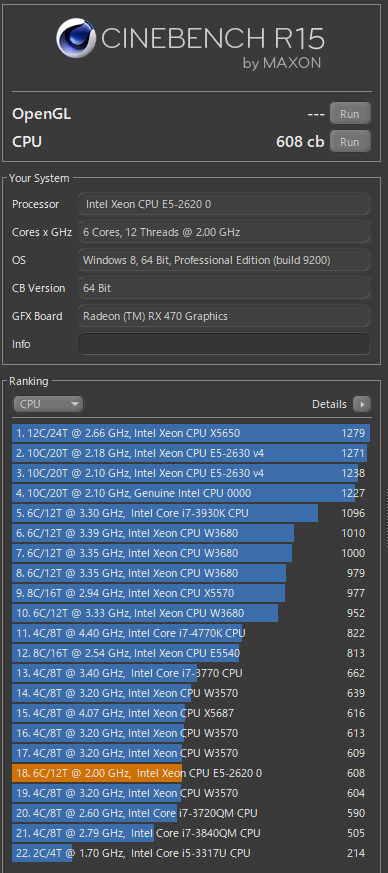Viewport: 388px width, 873px height.
Task: Select ranking row 8 W3680 scoring 979
Action: pyautogui.click(x=191, y=573)
